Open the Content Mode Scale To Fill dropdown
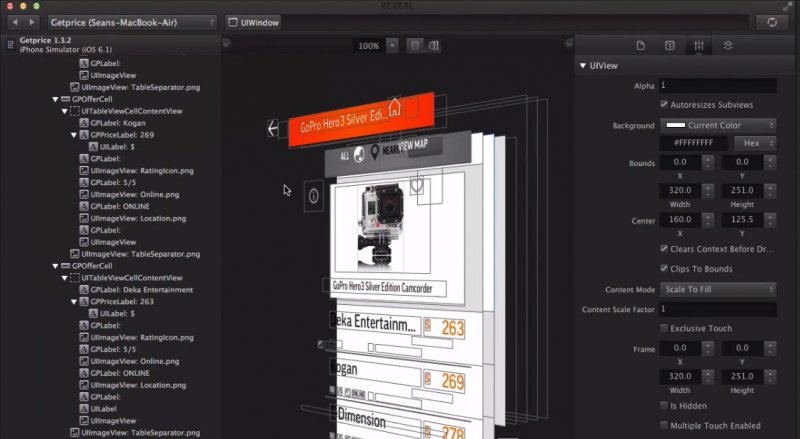 tap(718, 289)
